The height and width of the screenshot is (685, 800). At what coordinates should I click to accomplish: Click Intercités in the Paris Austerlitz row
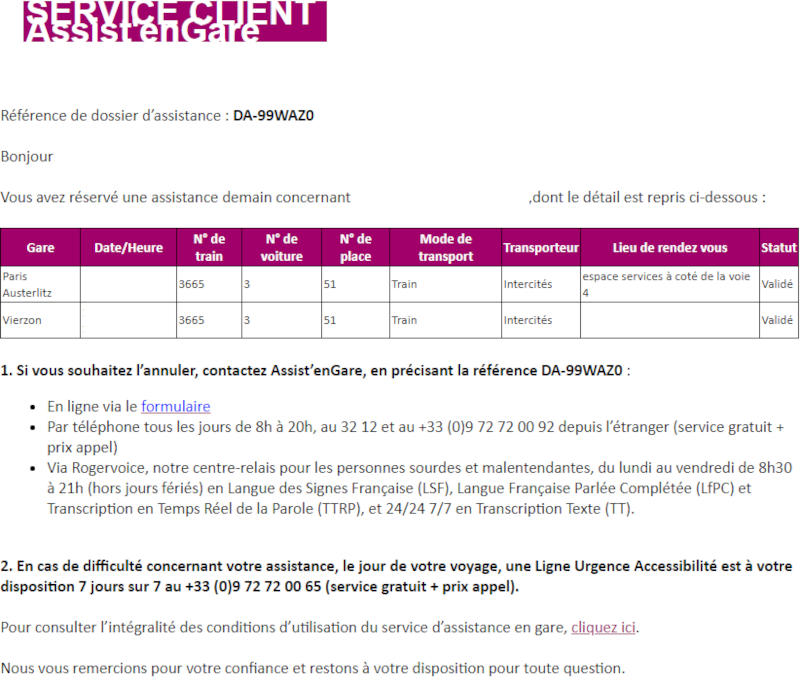[x=528, y=284]
